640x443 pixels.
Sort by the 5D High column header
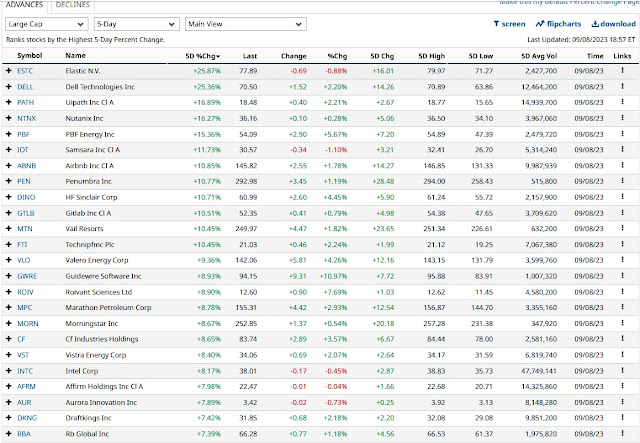(x=431, y=56)
